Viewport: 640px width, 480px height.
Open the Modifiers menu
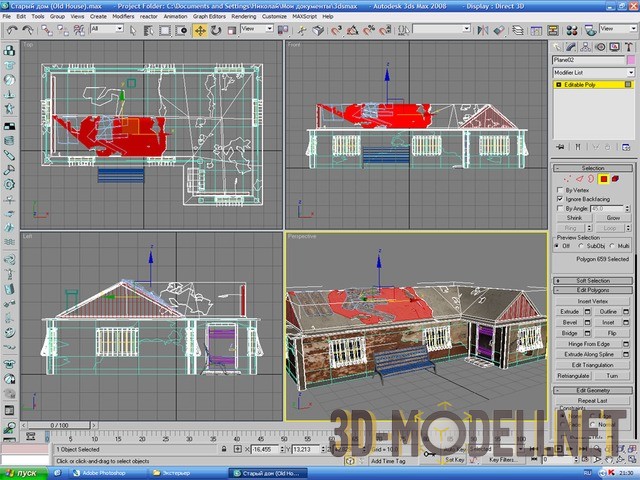point(123,17)
